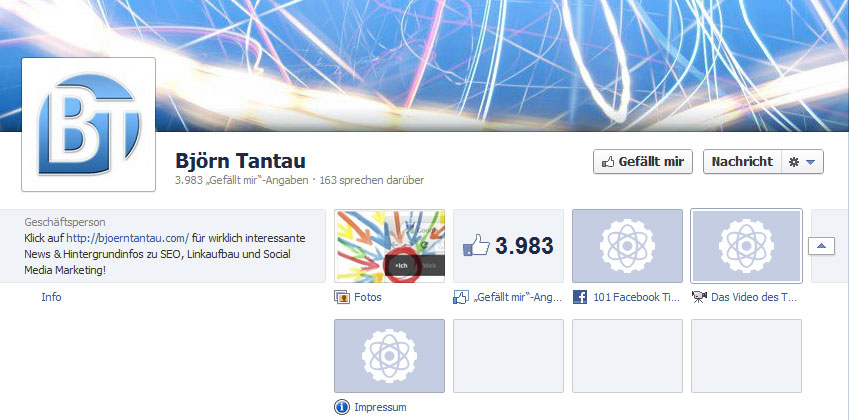Open the Impressum app tile
Viewport: 849px width, 420px height.
coord(389,356)
